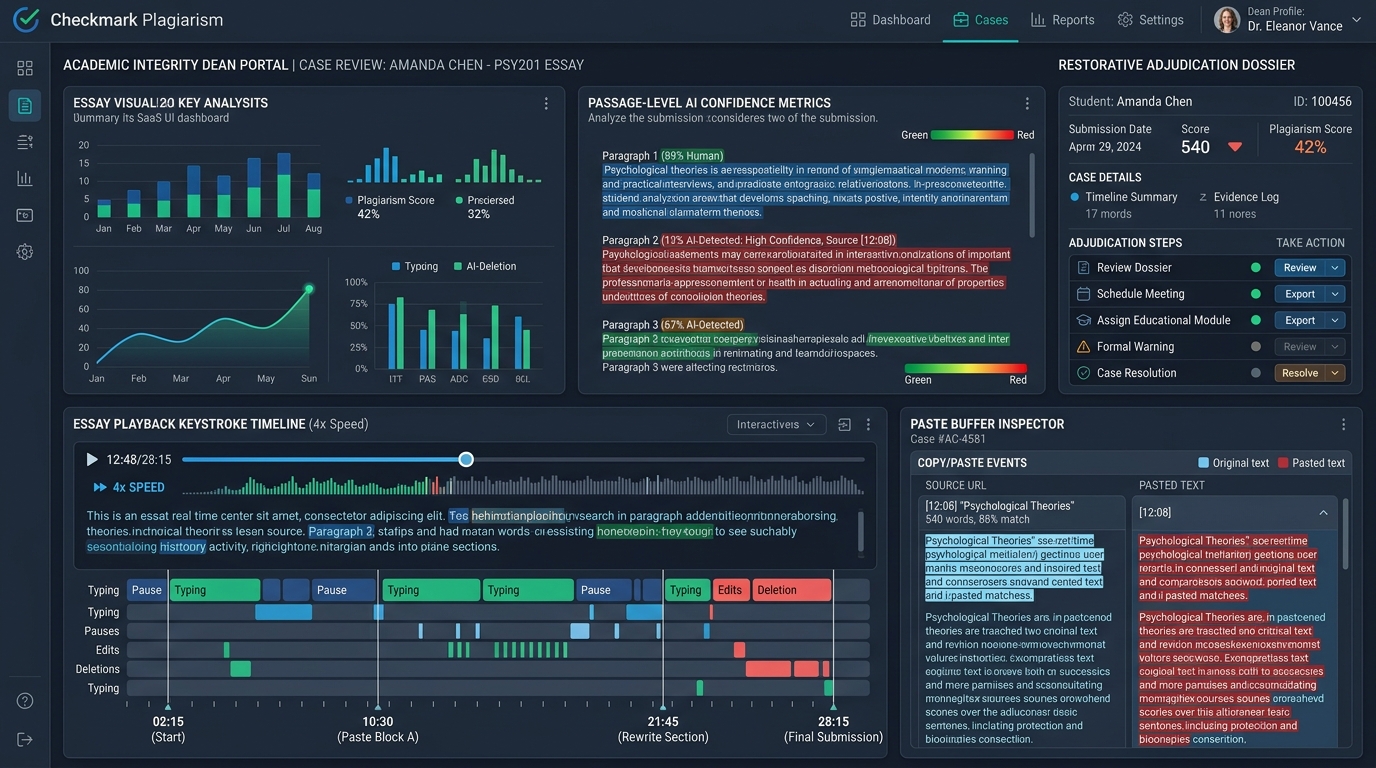Expand dropdown arrow next to Schedule Meeting Export
Image resolution: width=1376 pixels, height=768 pixels.
(1335, 294)
